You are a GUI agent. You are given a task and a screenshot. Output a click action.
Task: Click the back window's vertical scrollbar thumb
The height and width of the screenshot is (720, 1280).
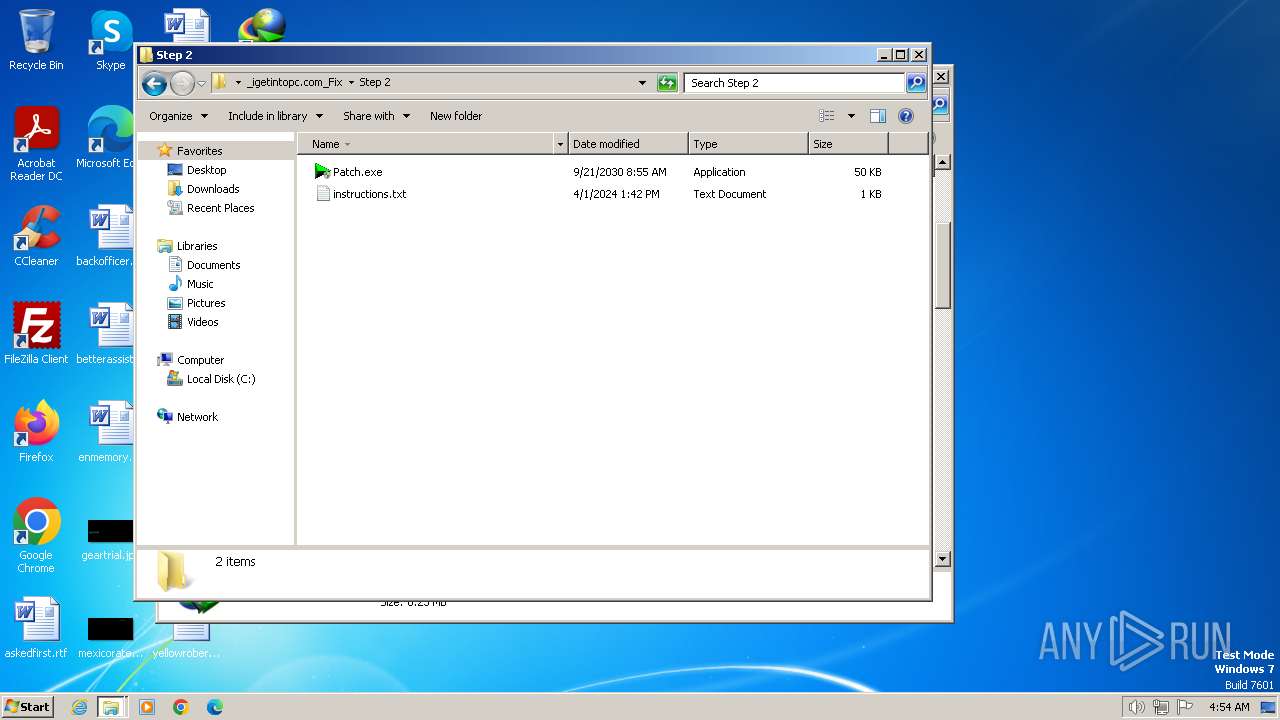943,265
